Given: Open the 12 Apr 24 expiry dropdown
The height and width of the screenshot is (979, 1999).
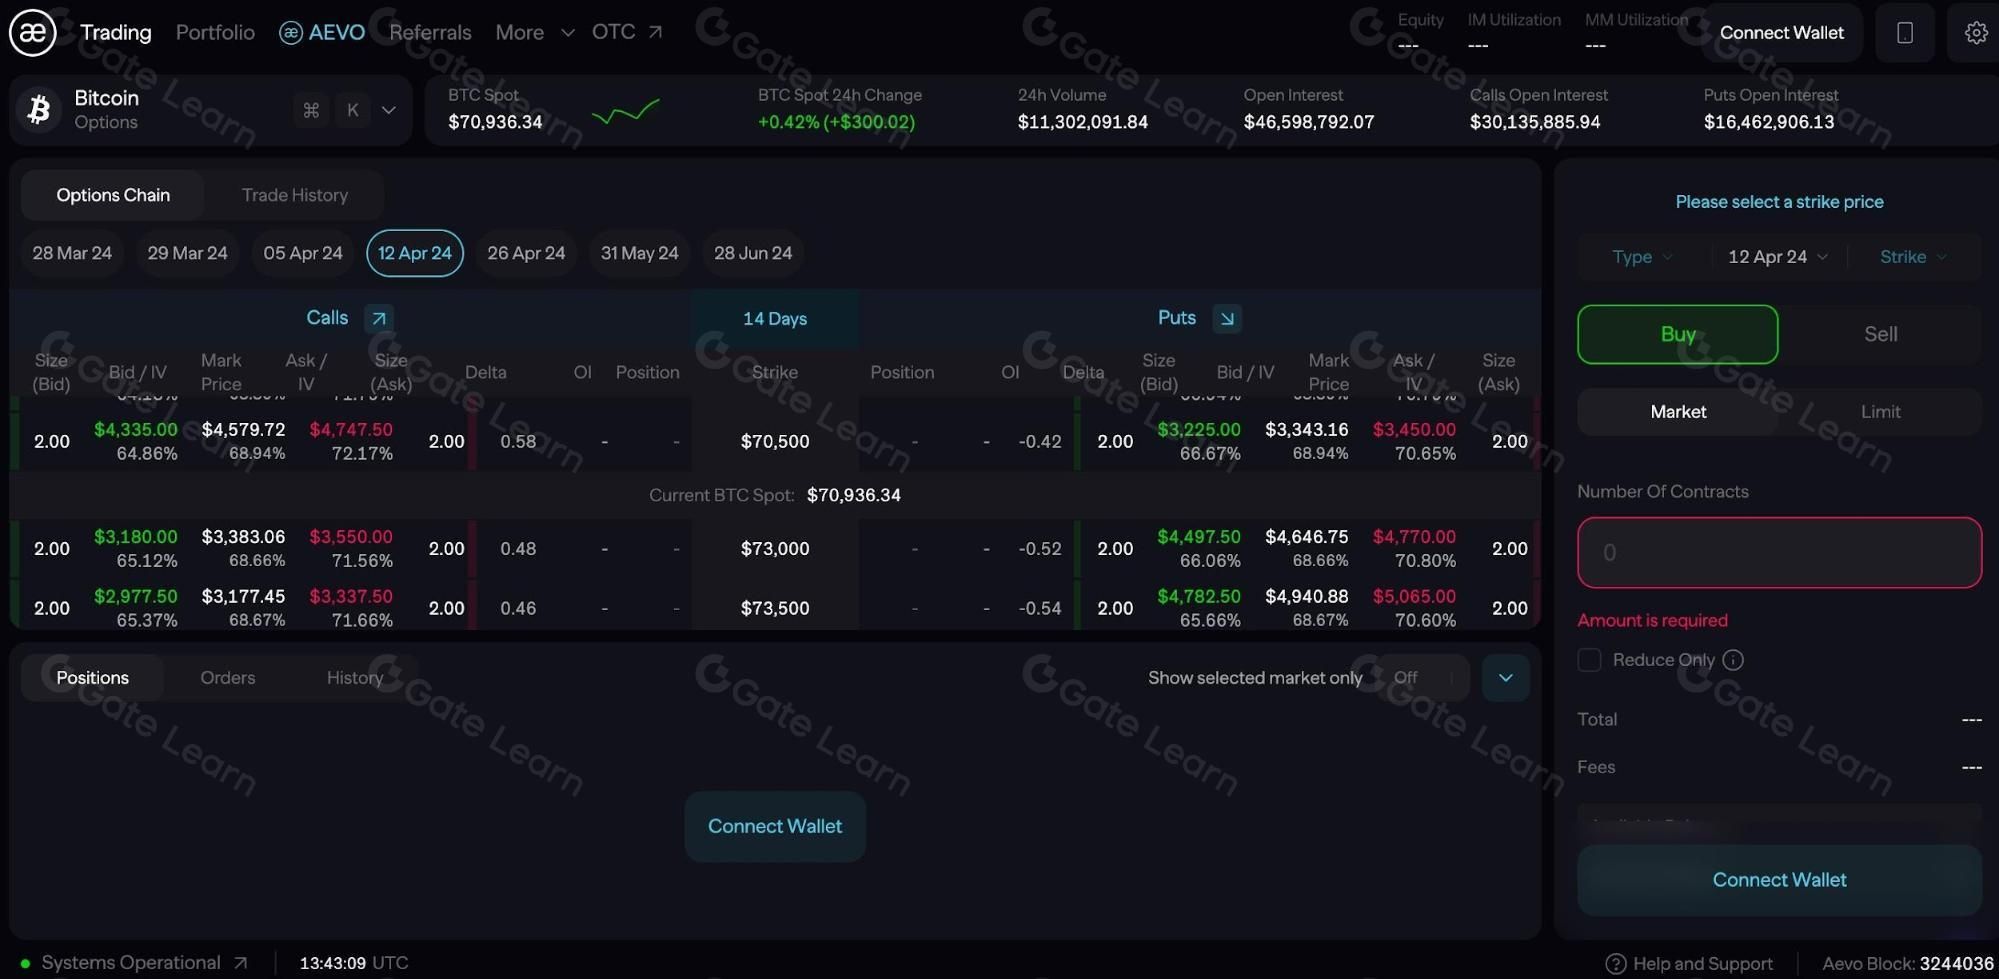Looking at the screenshot, I should [1778, 257].
